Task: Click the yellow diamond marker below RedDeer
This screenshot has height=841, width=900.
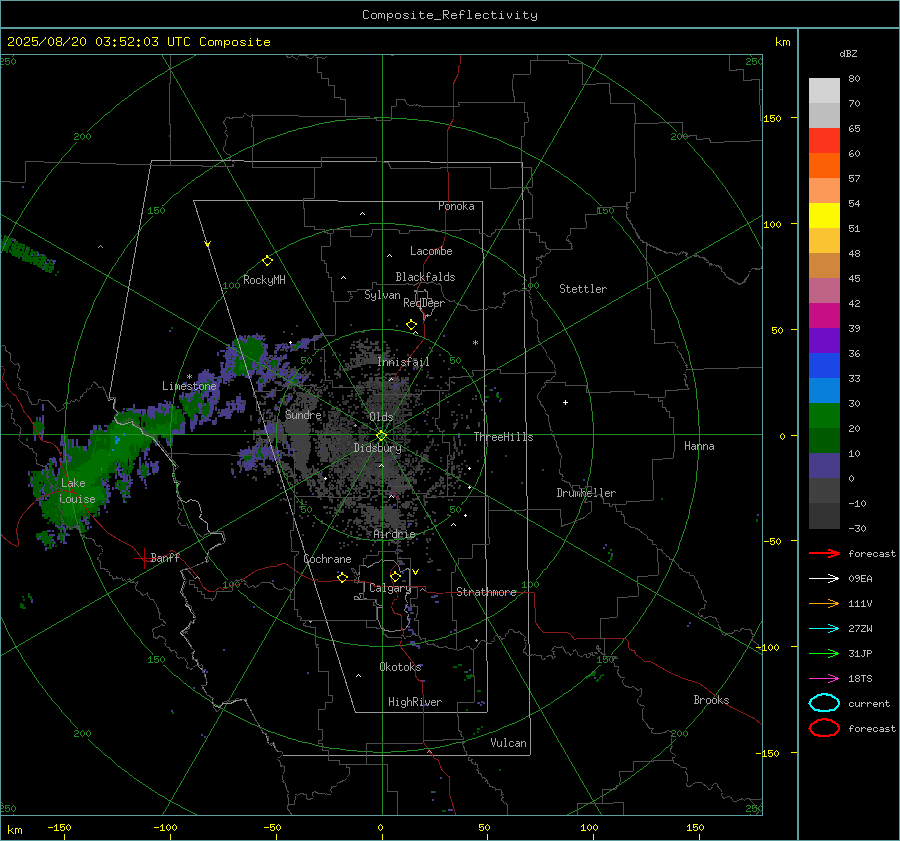Action: (412, 325)
